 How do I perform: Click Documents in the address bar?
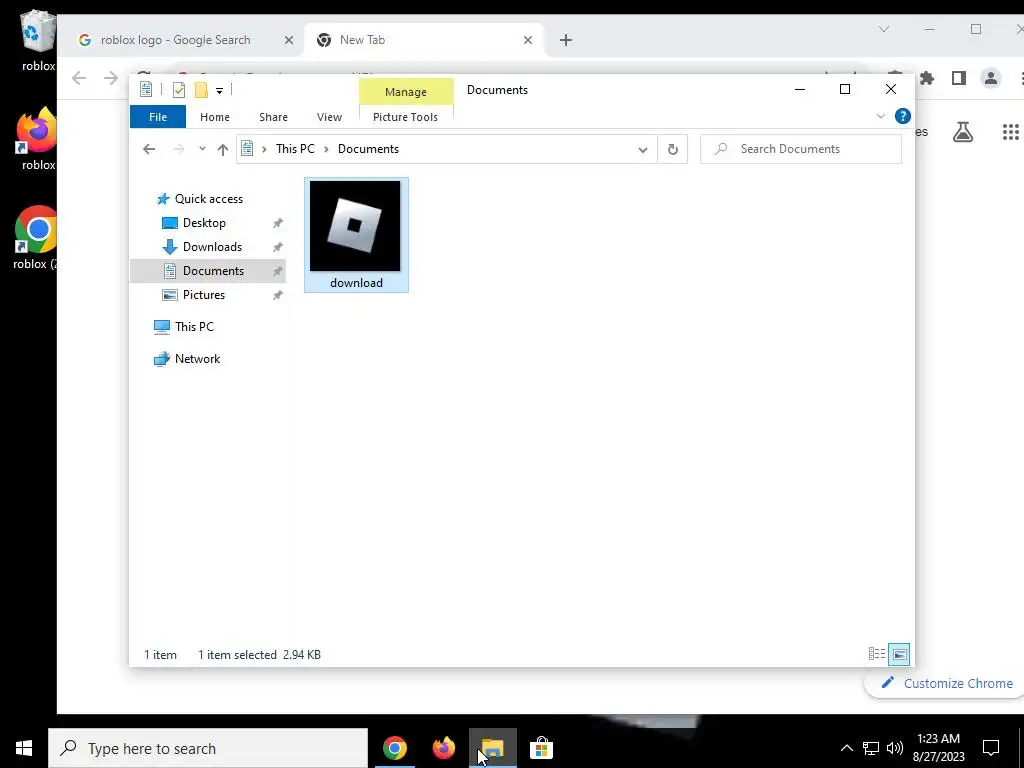coord(368,149)
